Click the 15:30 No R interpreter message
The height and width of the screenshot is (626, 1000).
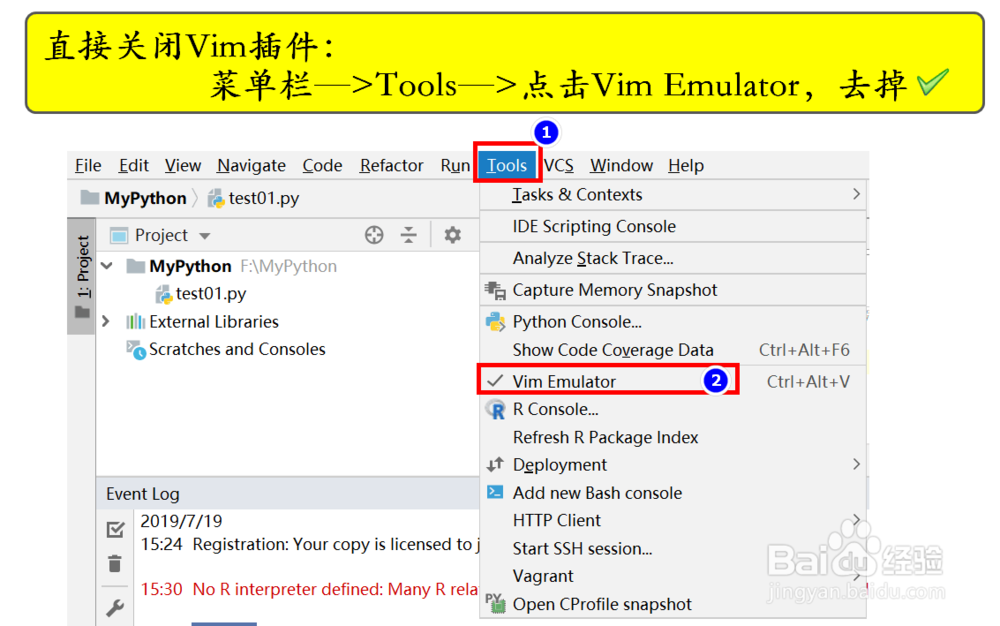coord(309,589)
